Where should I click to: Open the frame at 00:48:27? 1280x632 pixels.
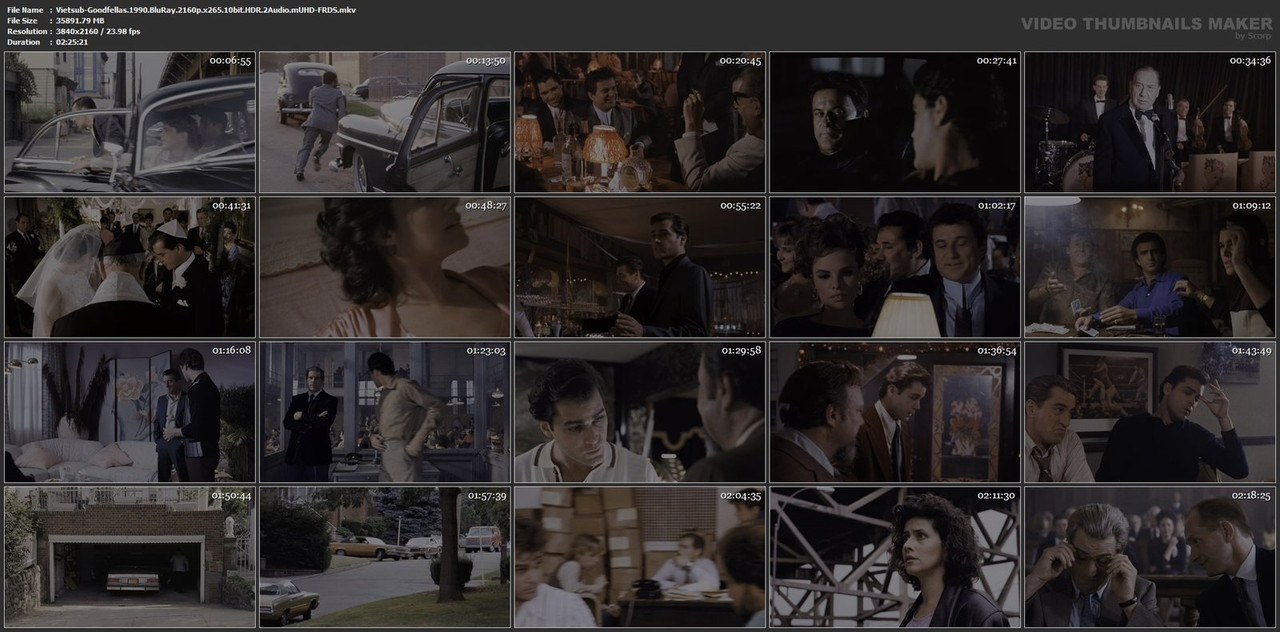point(385,267)
